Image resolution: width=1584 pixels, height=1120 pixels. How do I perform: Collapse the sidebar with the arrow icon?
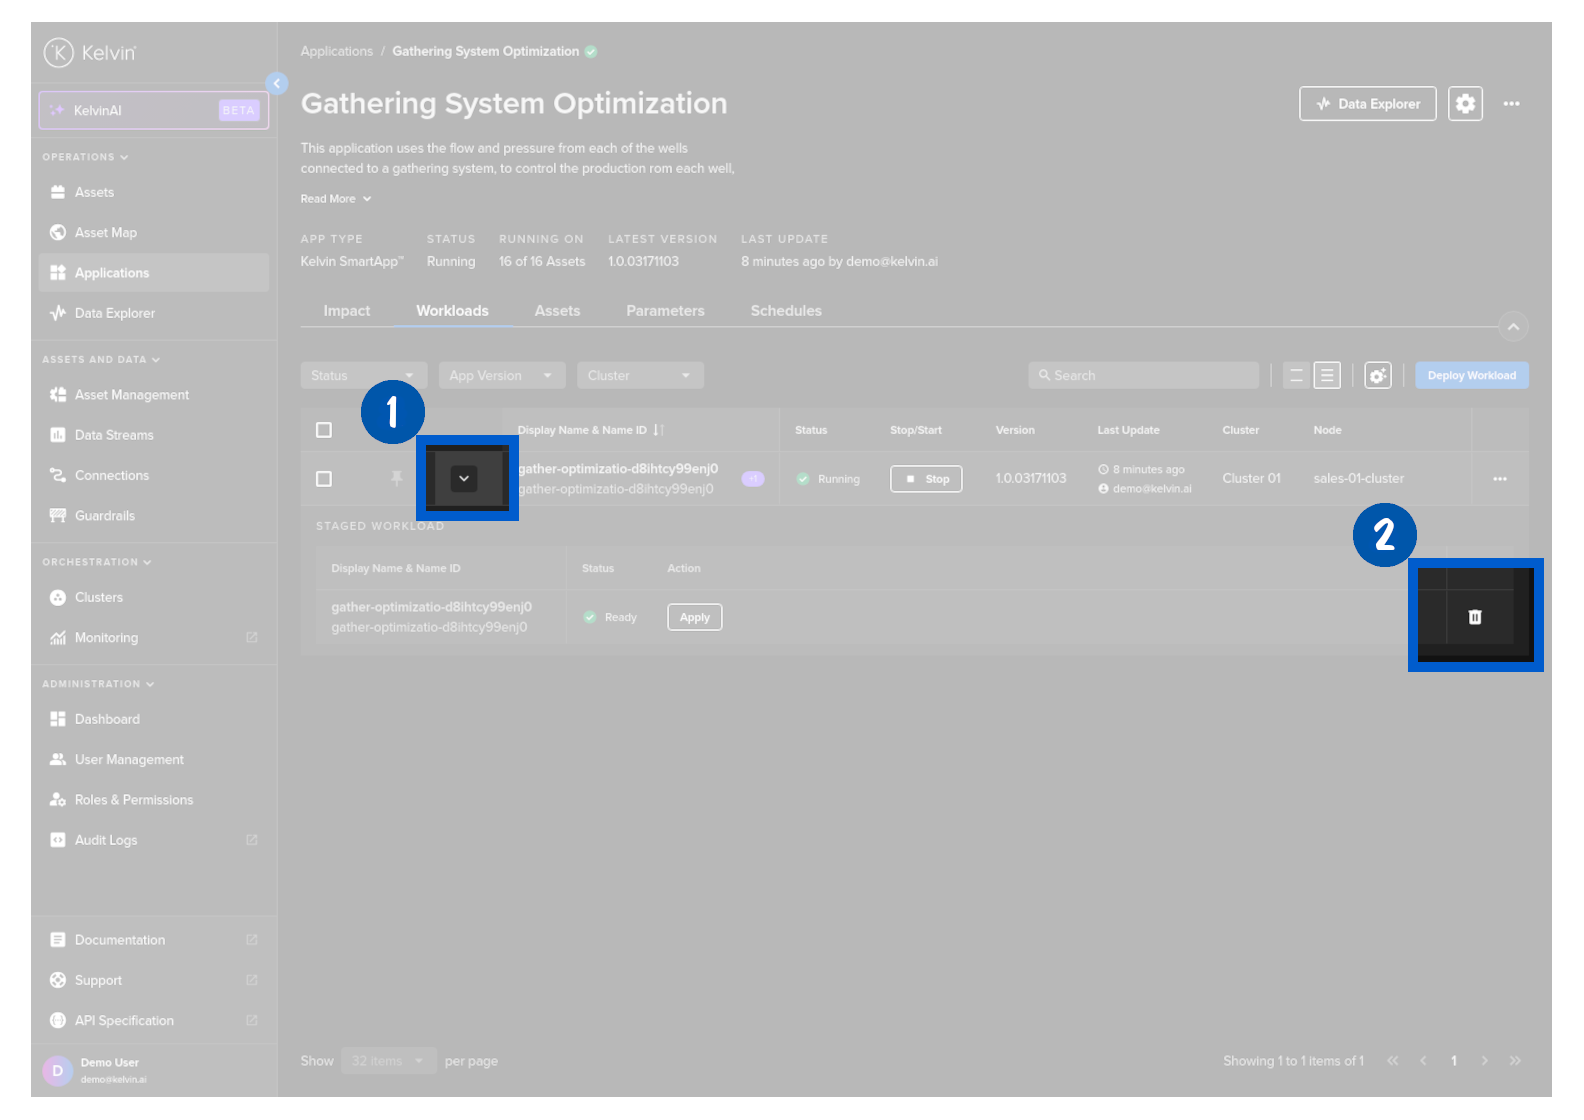point(277,84)
